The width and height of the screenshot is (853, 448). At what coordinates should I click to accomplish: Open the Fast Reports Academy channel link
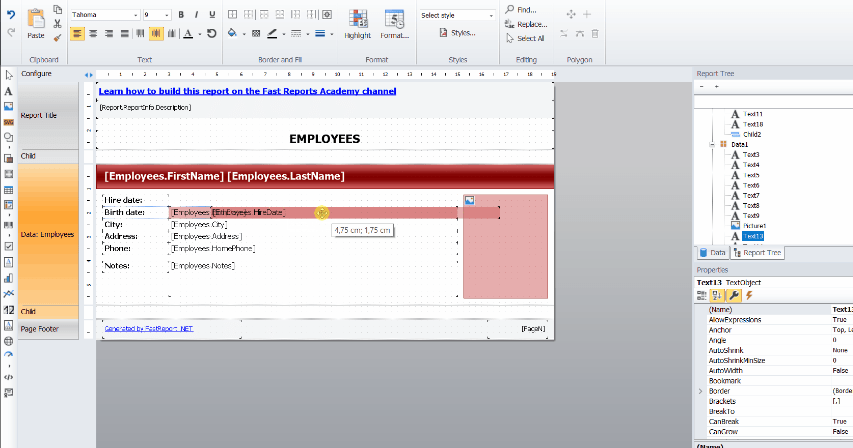248,91
